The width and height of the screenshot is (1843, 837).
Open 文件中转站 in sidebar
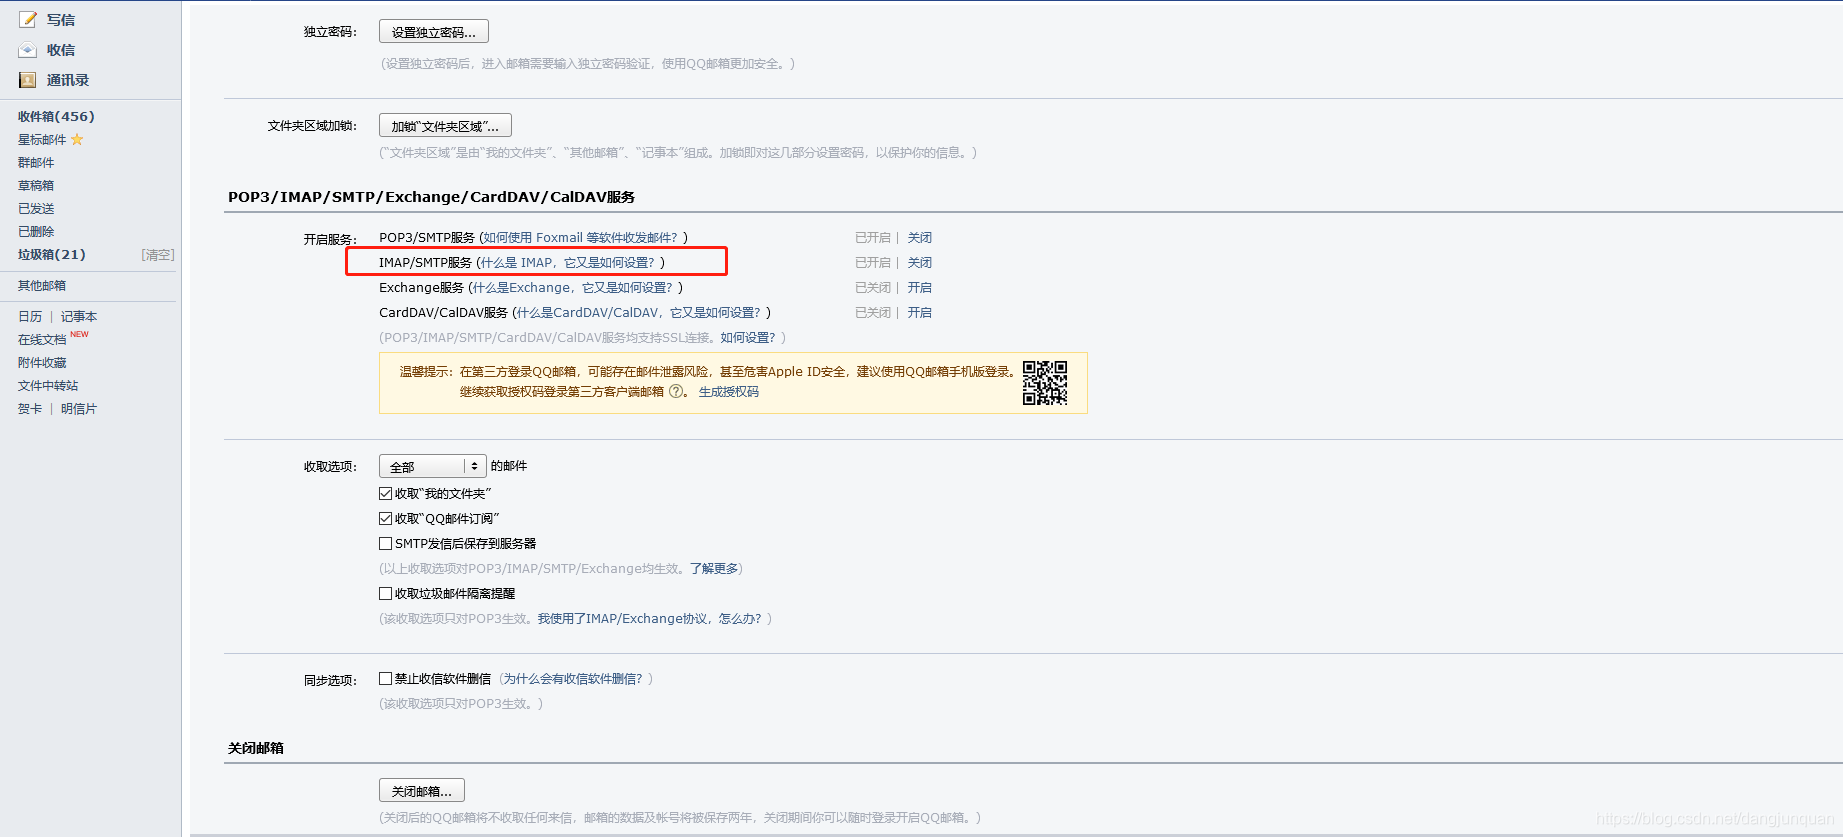(x=48, y=386)
